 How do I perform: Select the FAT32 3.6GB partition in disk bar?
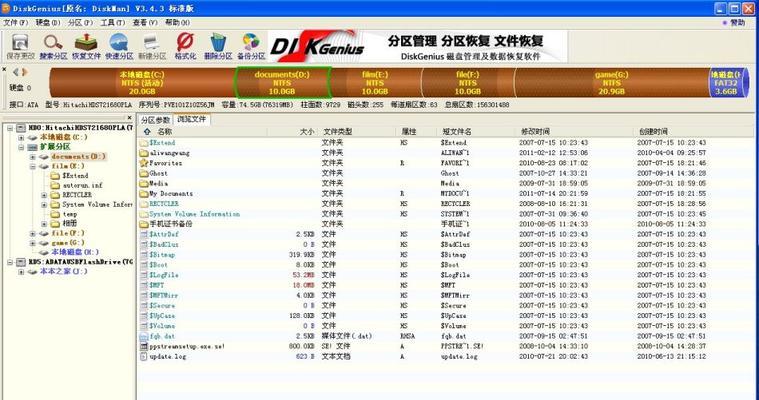click(x=728, y=83)
